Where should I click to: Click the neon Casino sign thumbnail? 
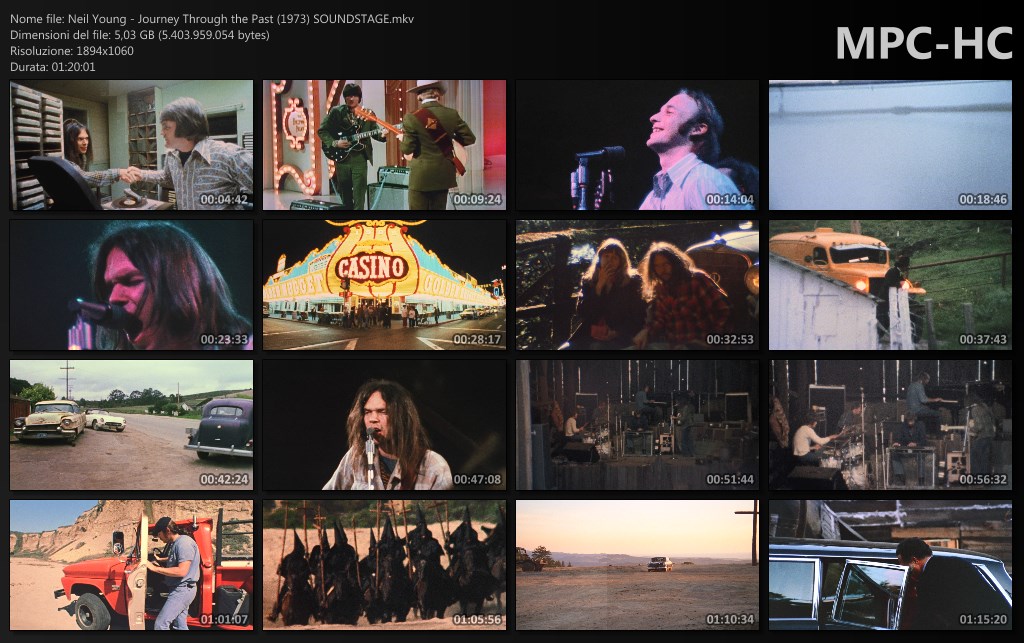(384, 285)
